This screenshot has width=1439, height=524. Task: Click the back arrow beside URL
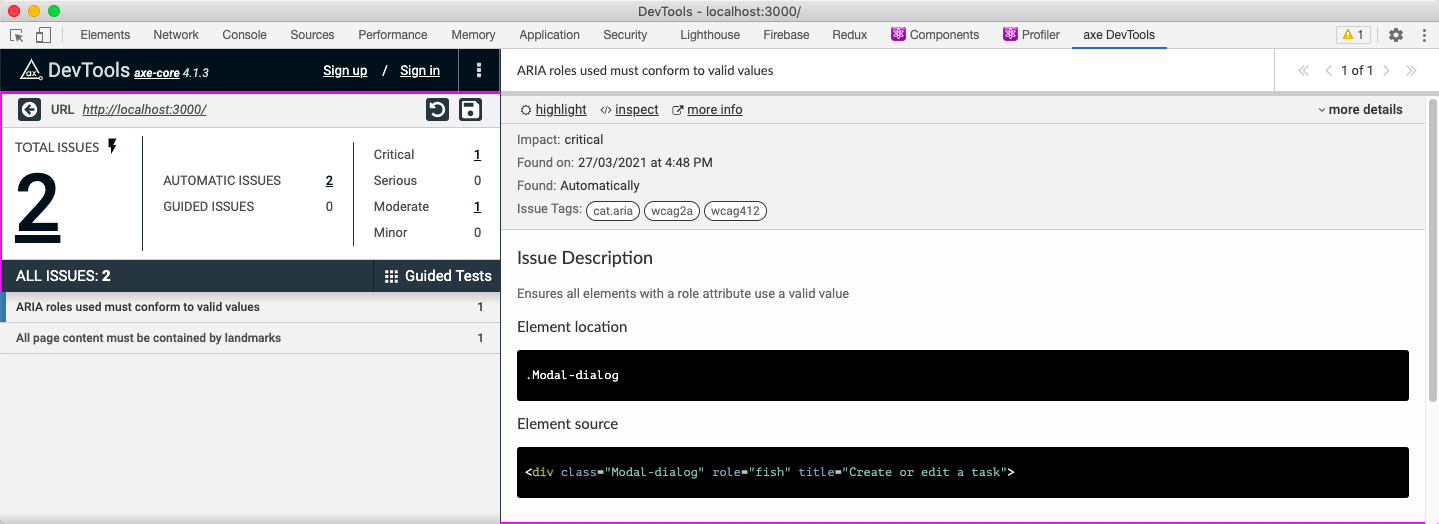(x=29, y=110)
